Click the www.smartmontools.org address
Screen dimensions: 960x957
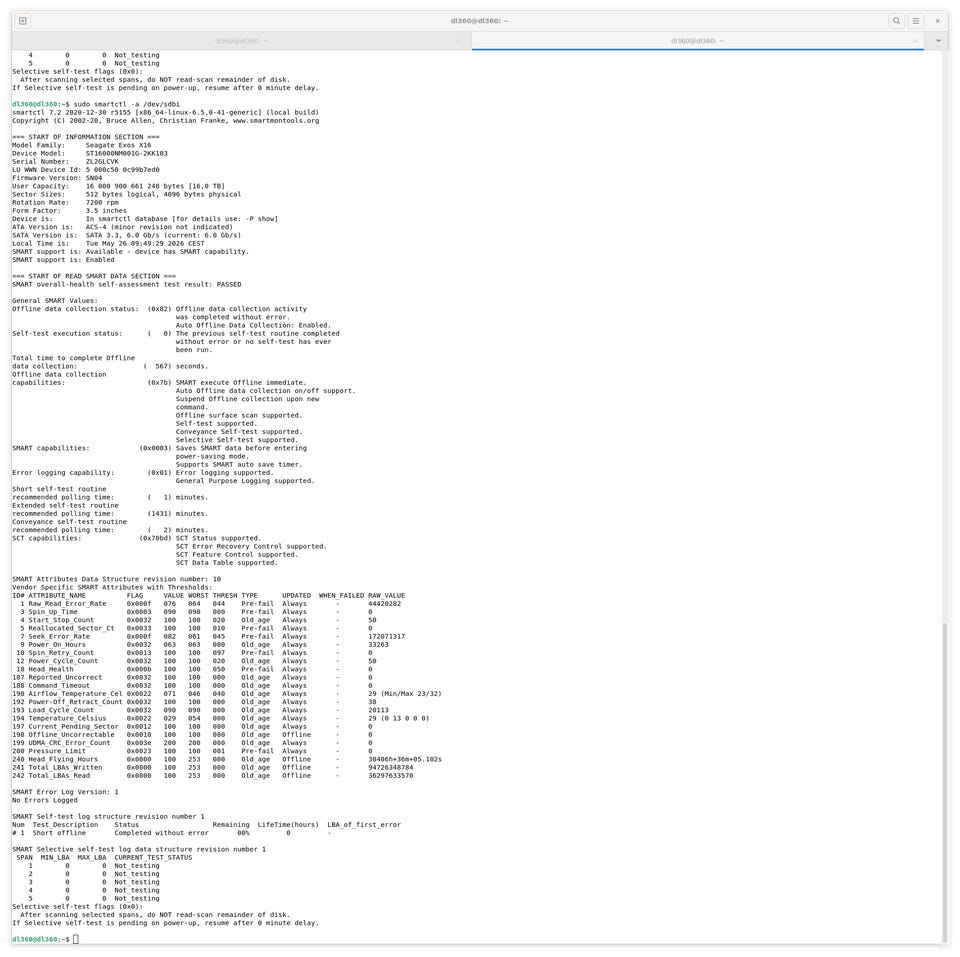276,121
